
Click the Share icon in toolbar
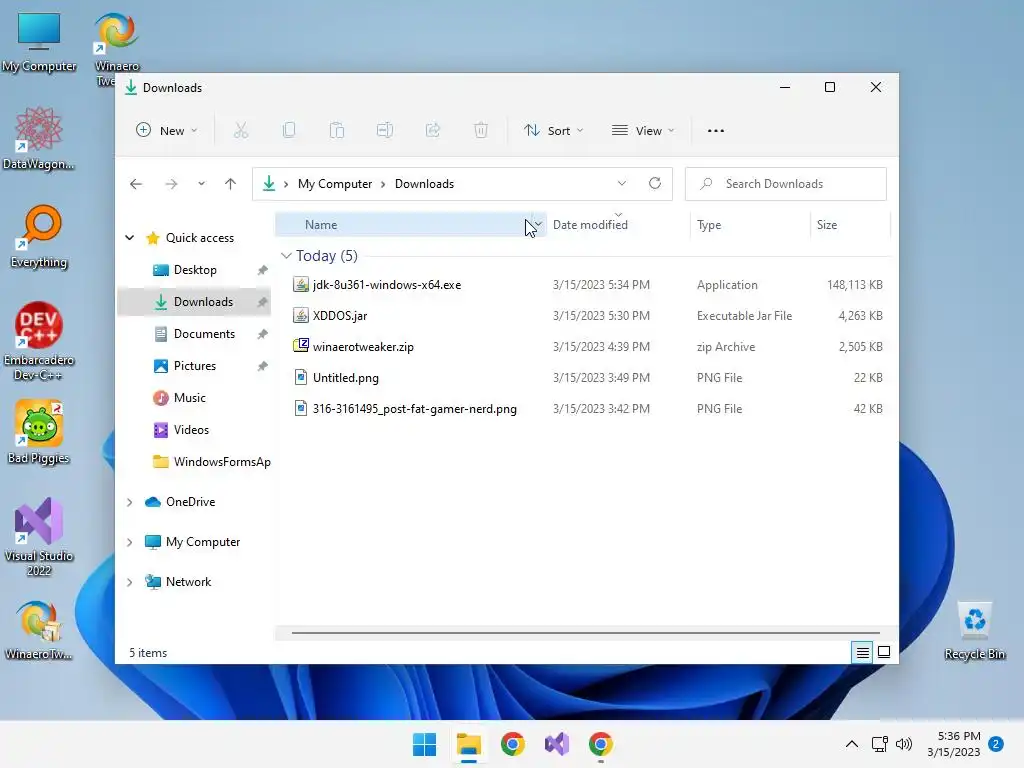433,131
